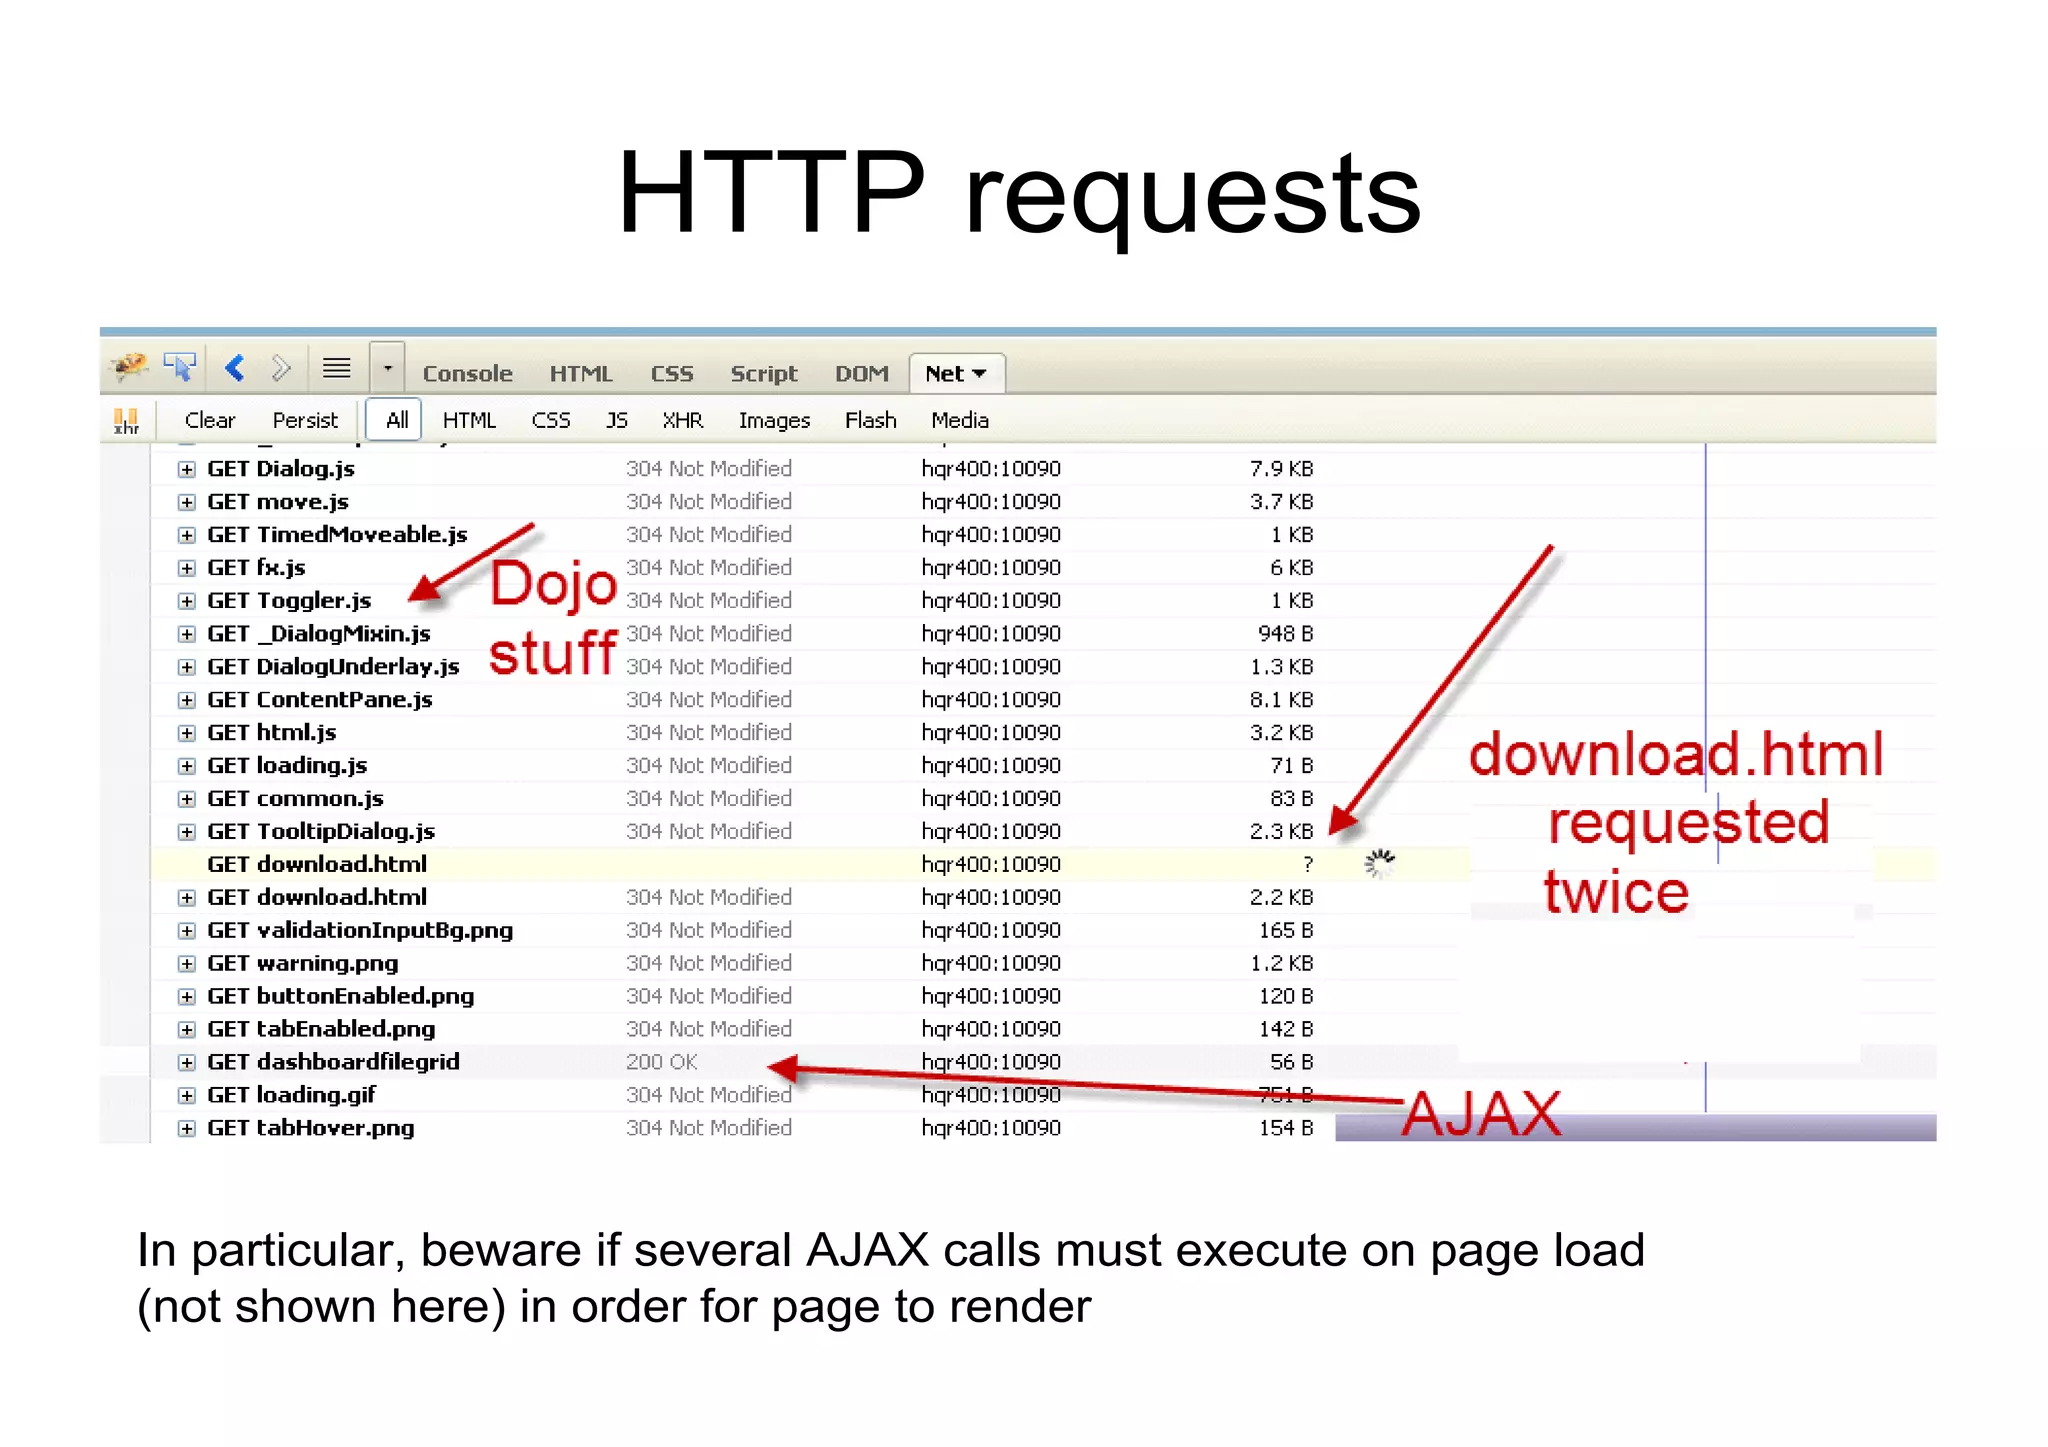
Task: Activate the element inspect cursor icon
Action: point(181,369)
